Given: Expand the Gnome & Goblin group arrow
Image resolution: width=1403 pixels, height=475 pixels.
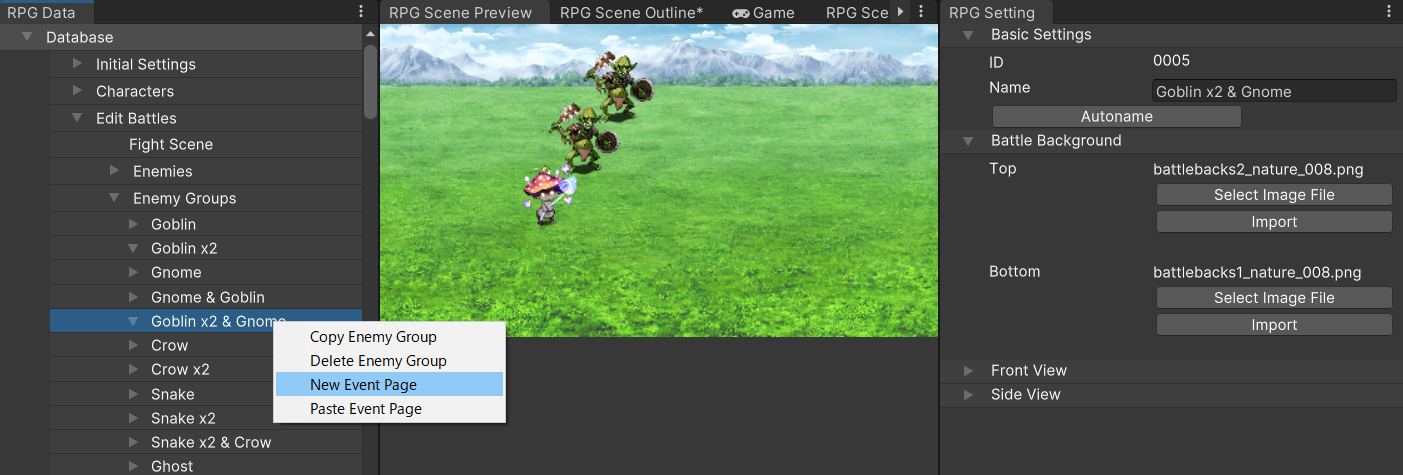Looking at the screenshot, I should click(x=133, y=297).
